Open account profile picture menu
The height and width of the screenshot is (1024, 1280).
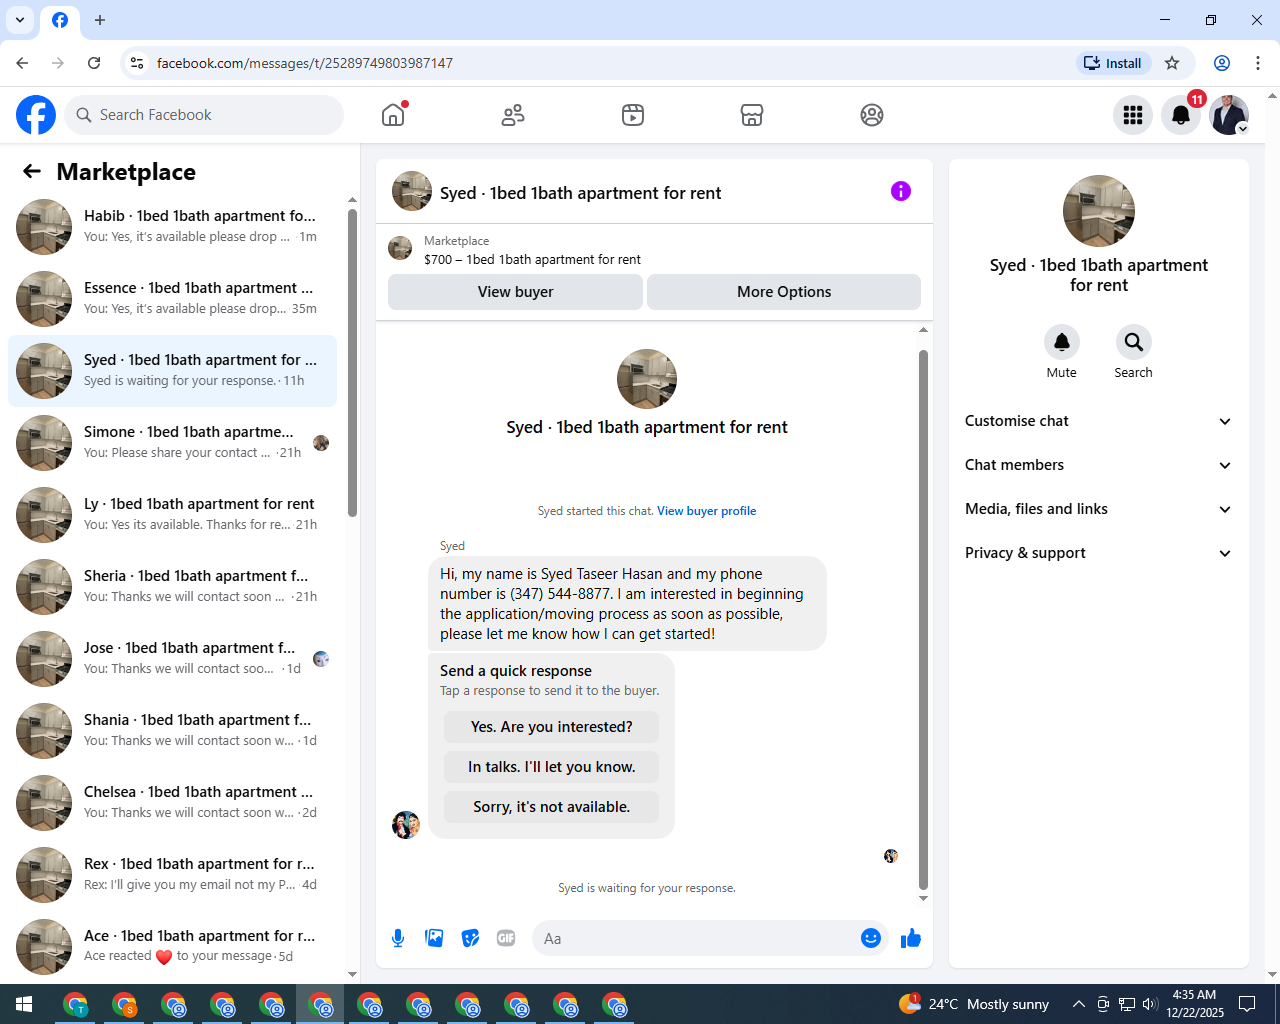(x=1229, y=115)
